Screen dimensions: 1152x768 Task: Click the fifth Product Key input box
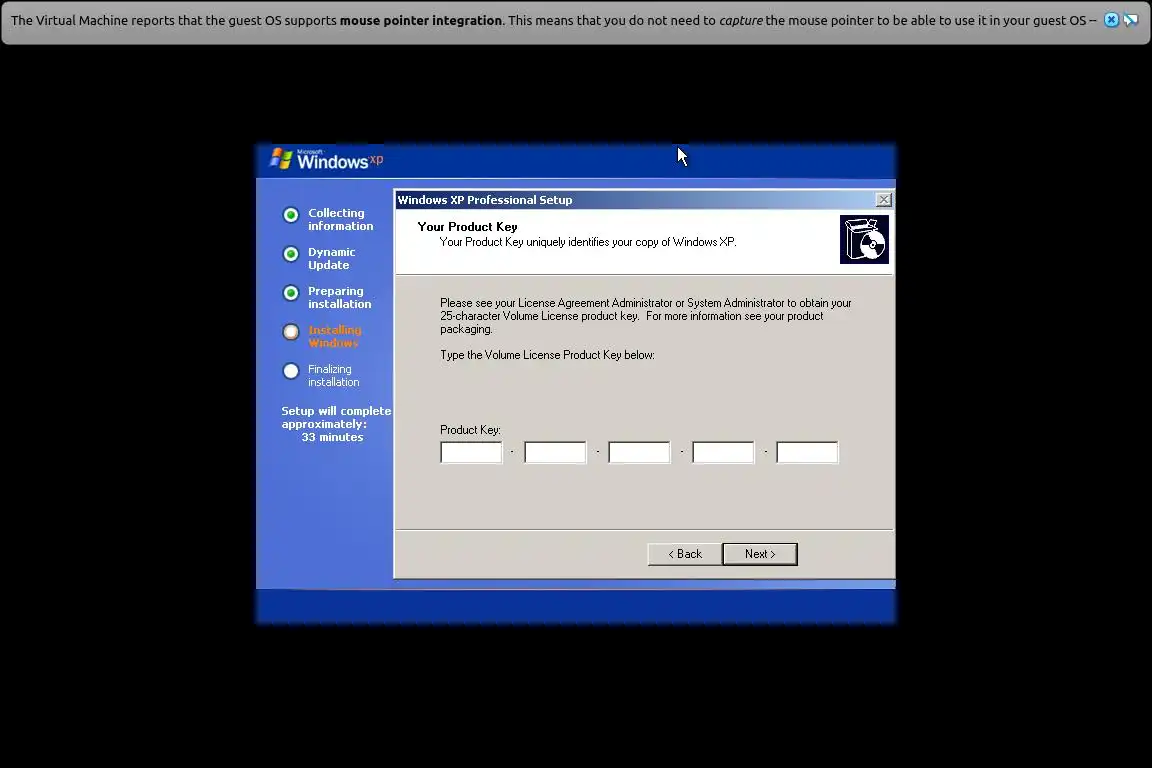coord(807,453)
